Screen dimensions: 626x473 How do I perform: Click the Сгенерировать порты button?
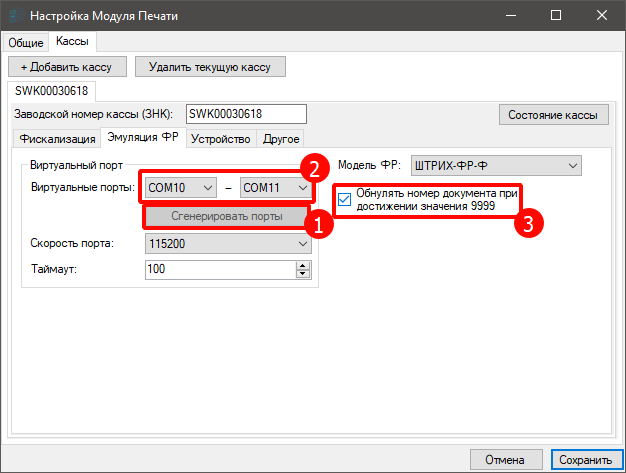tap(226, 216)
